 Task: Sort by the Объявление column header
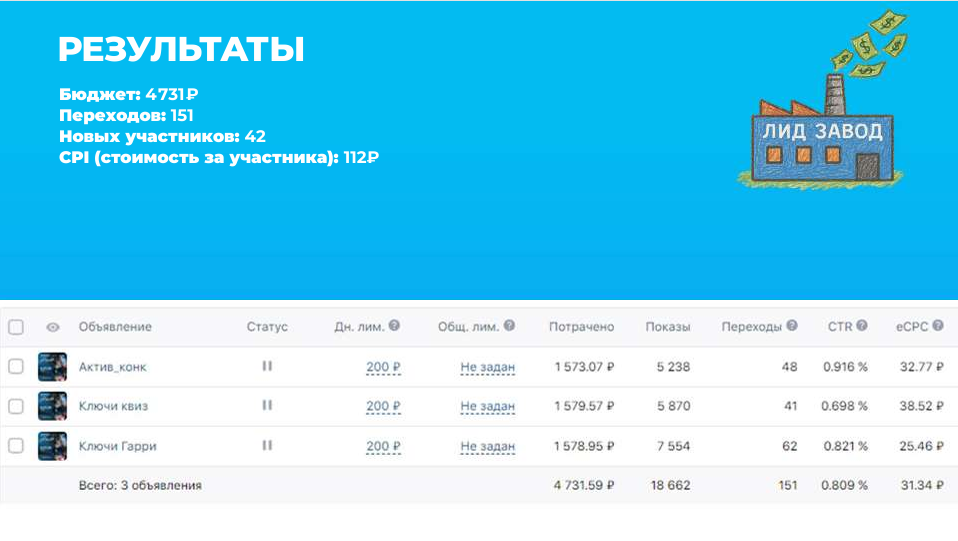click(115, 327)
